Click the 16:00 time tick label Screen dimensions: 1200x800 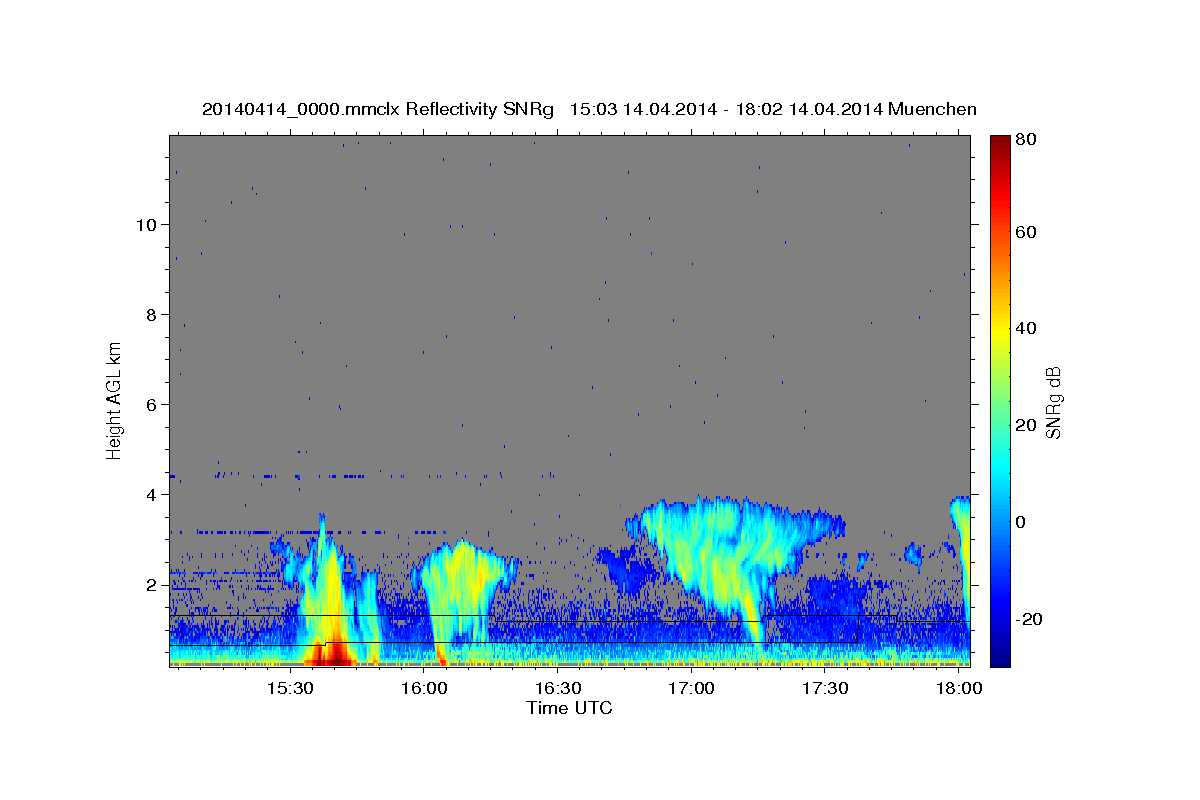[x=424, y=689]
